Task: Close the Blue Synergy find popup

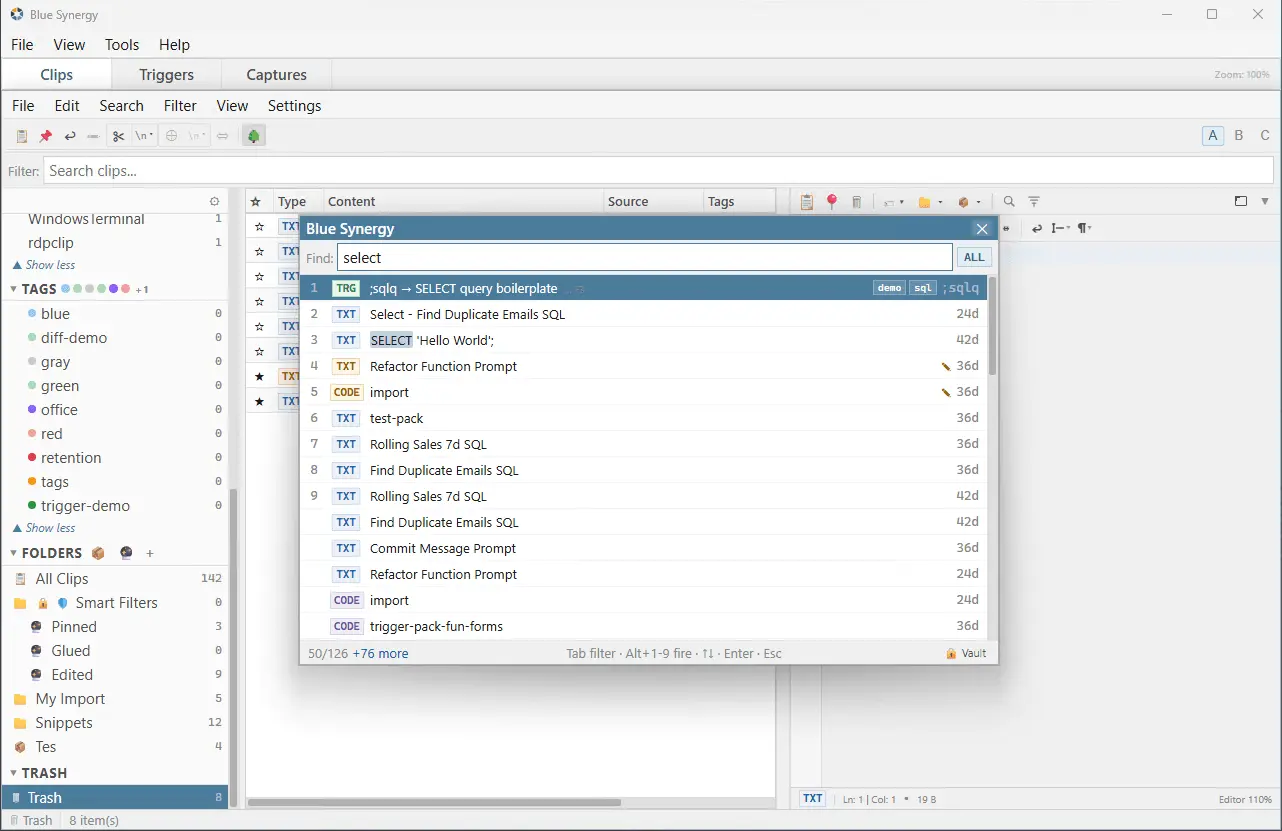Action: pyautogui.click(x=982, y=229)
